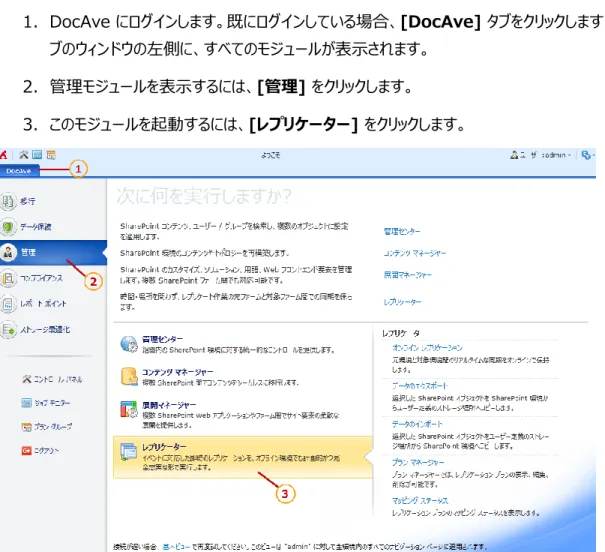605x552 pixels.
Task: Open the 展開マネージャー module entry
Action: (x=243, y=414)
